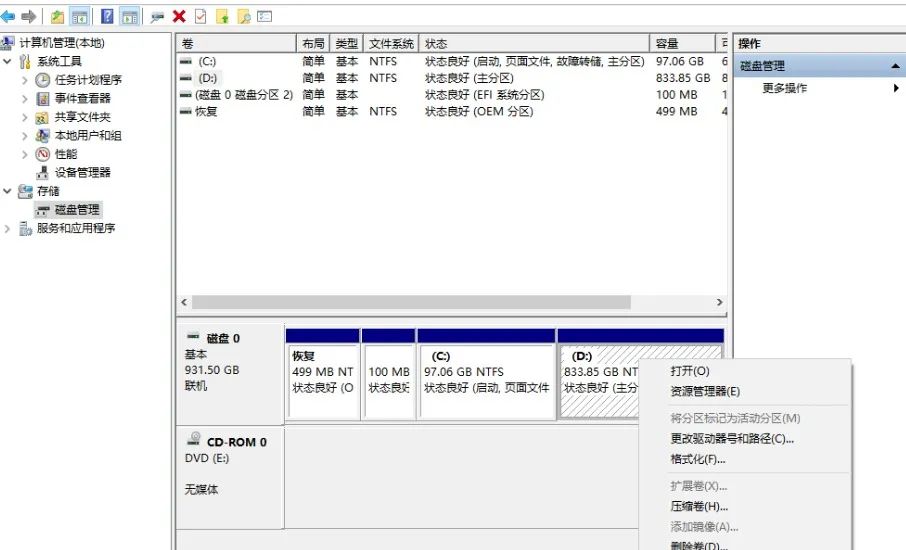Sort by the 状态 column header
Screen dimensions: 906x550
(x=534, y=43)
